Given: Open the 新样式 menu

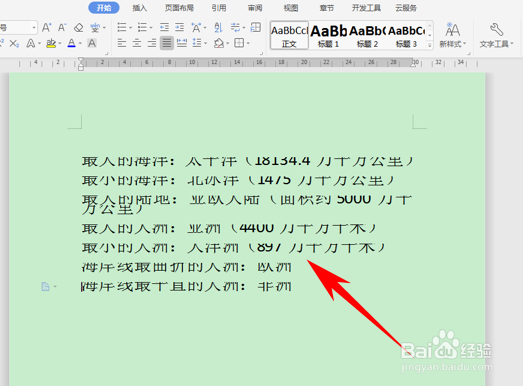Looking at the screenshot, I should [453, 35].
